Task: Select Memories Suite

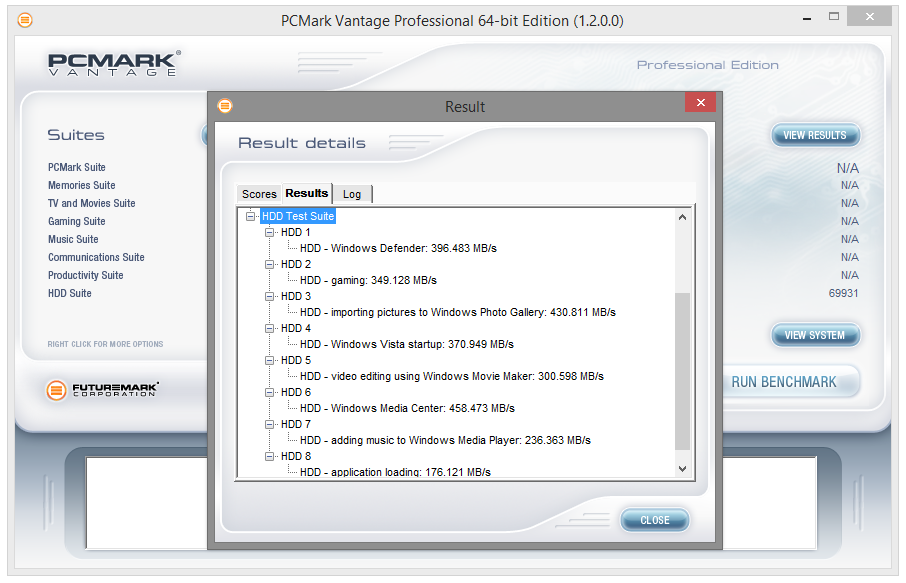Action: (x=81, y=185)
